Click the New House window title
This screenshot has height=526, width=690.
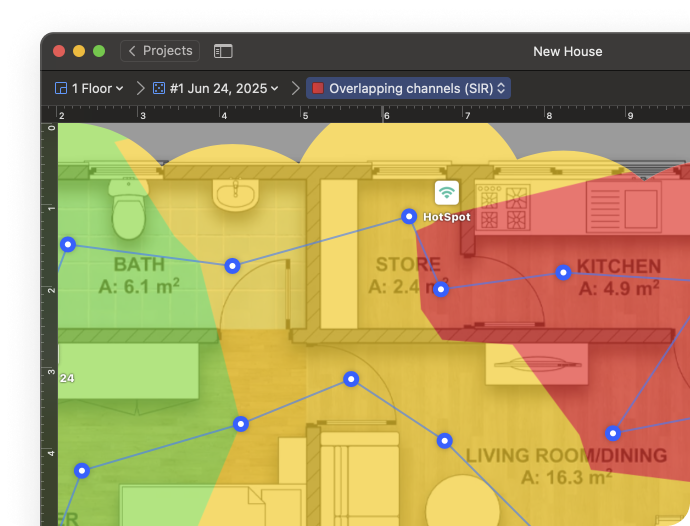pyautogui.click(x=568, y=51)
